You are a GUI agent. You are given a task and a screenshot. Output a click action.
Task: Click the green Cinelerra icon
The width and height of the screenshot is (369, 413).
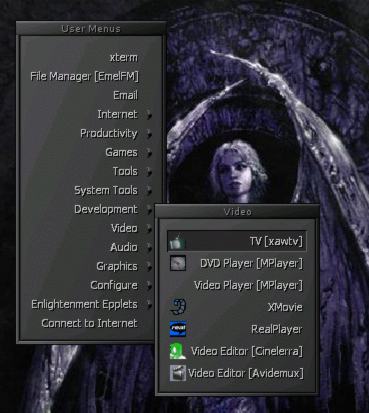pyautogui.click(x=178, y=351)
